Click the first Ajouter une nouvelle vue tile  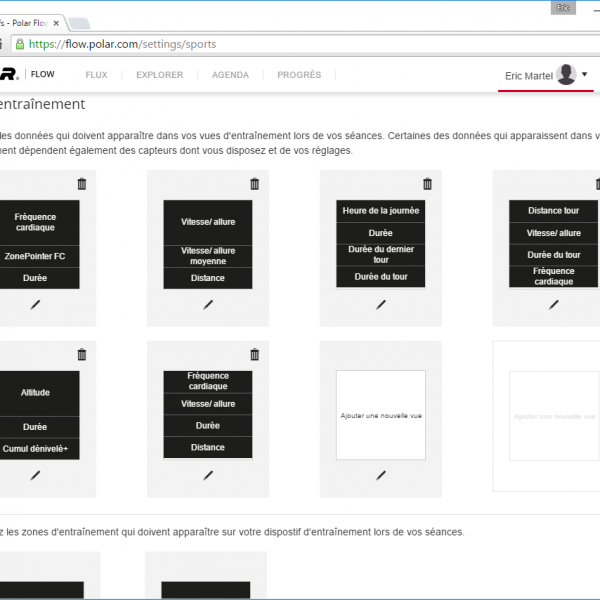point(381,415)
